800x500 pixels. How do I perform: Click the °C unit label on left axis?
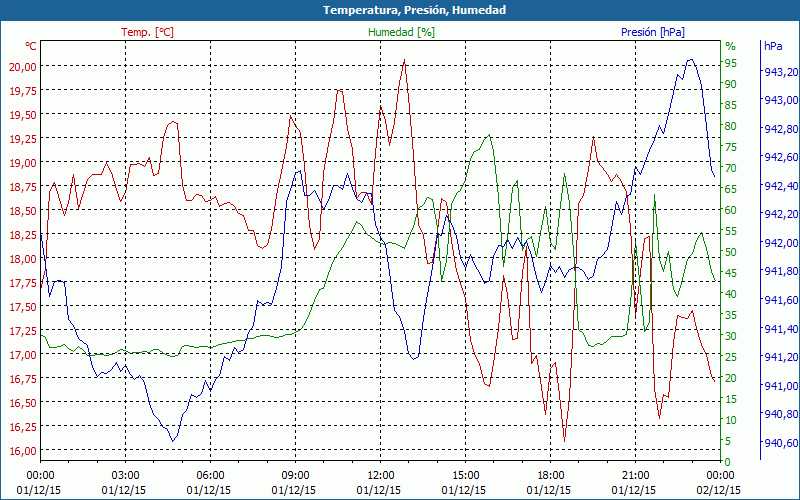pyautogui.click(x=31, y=46)
